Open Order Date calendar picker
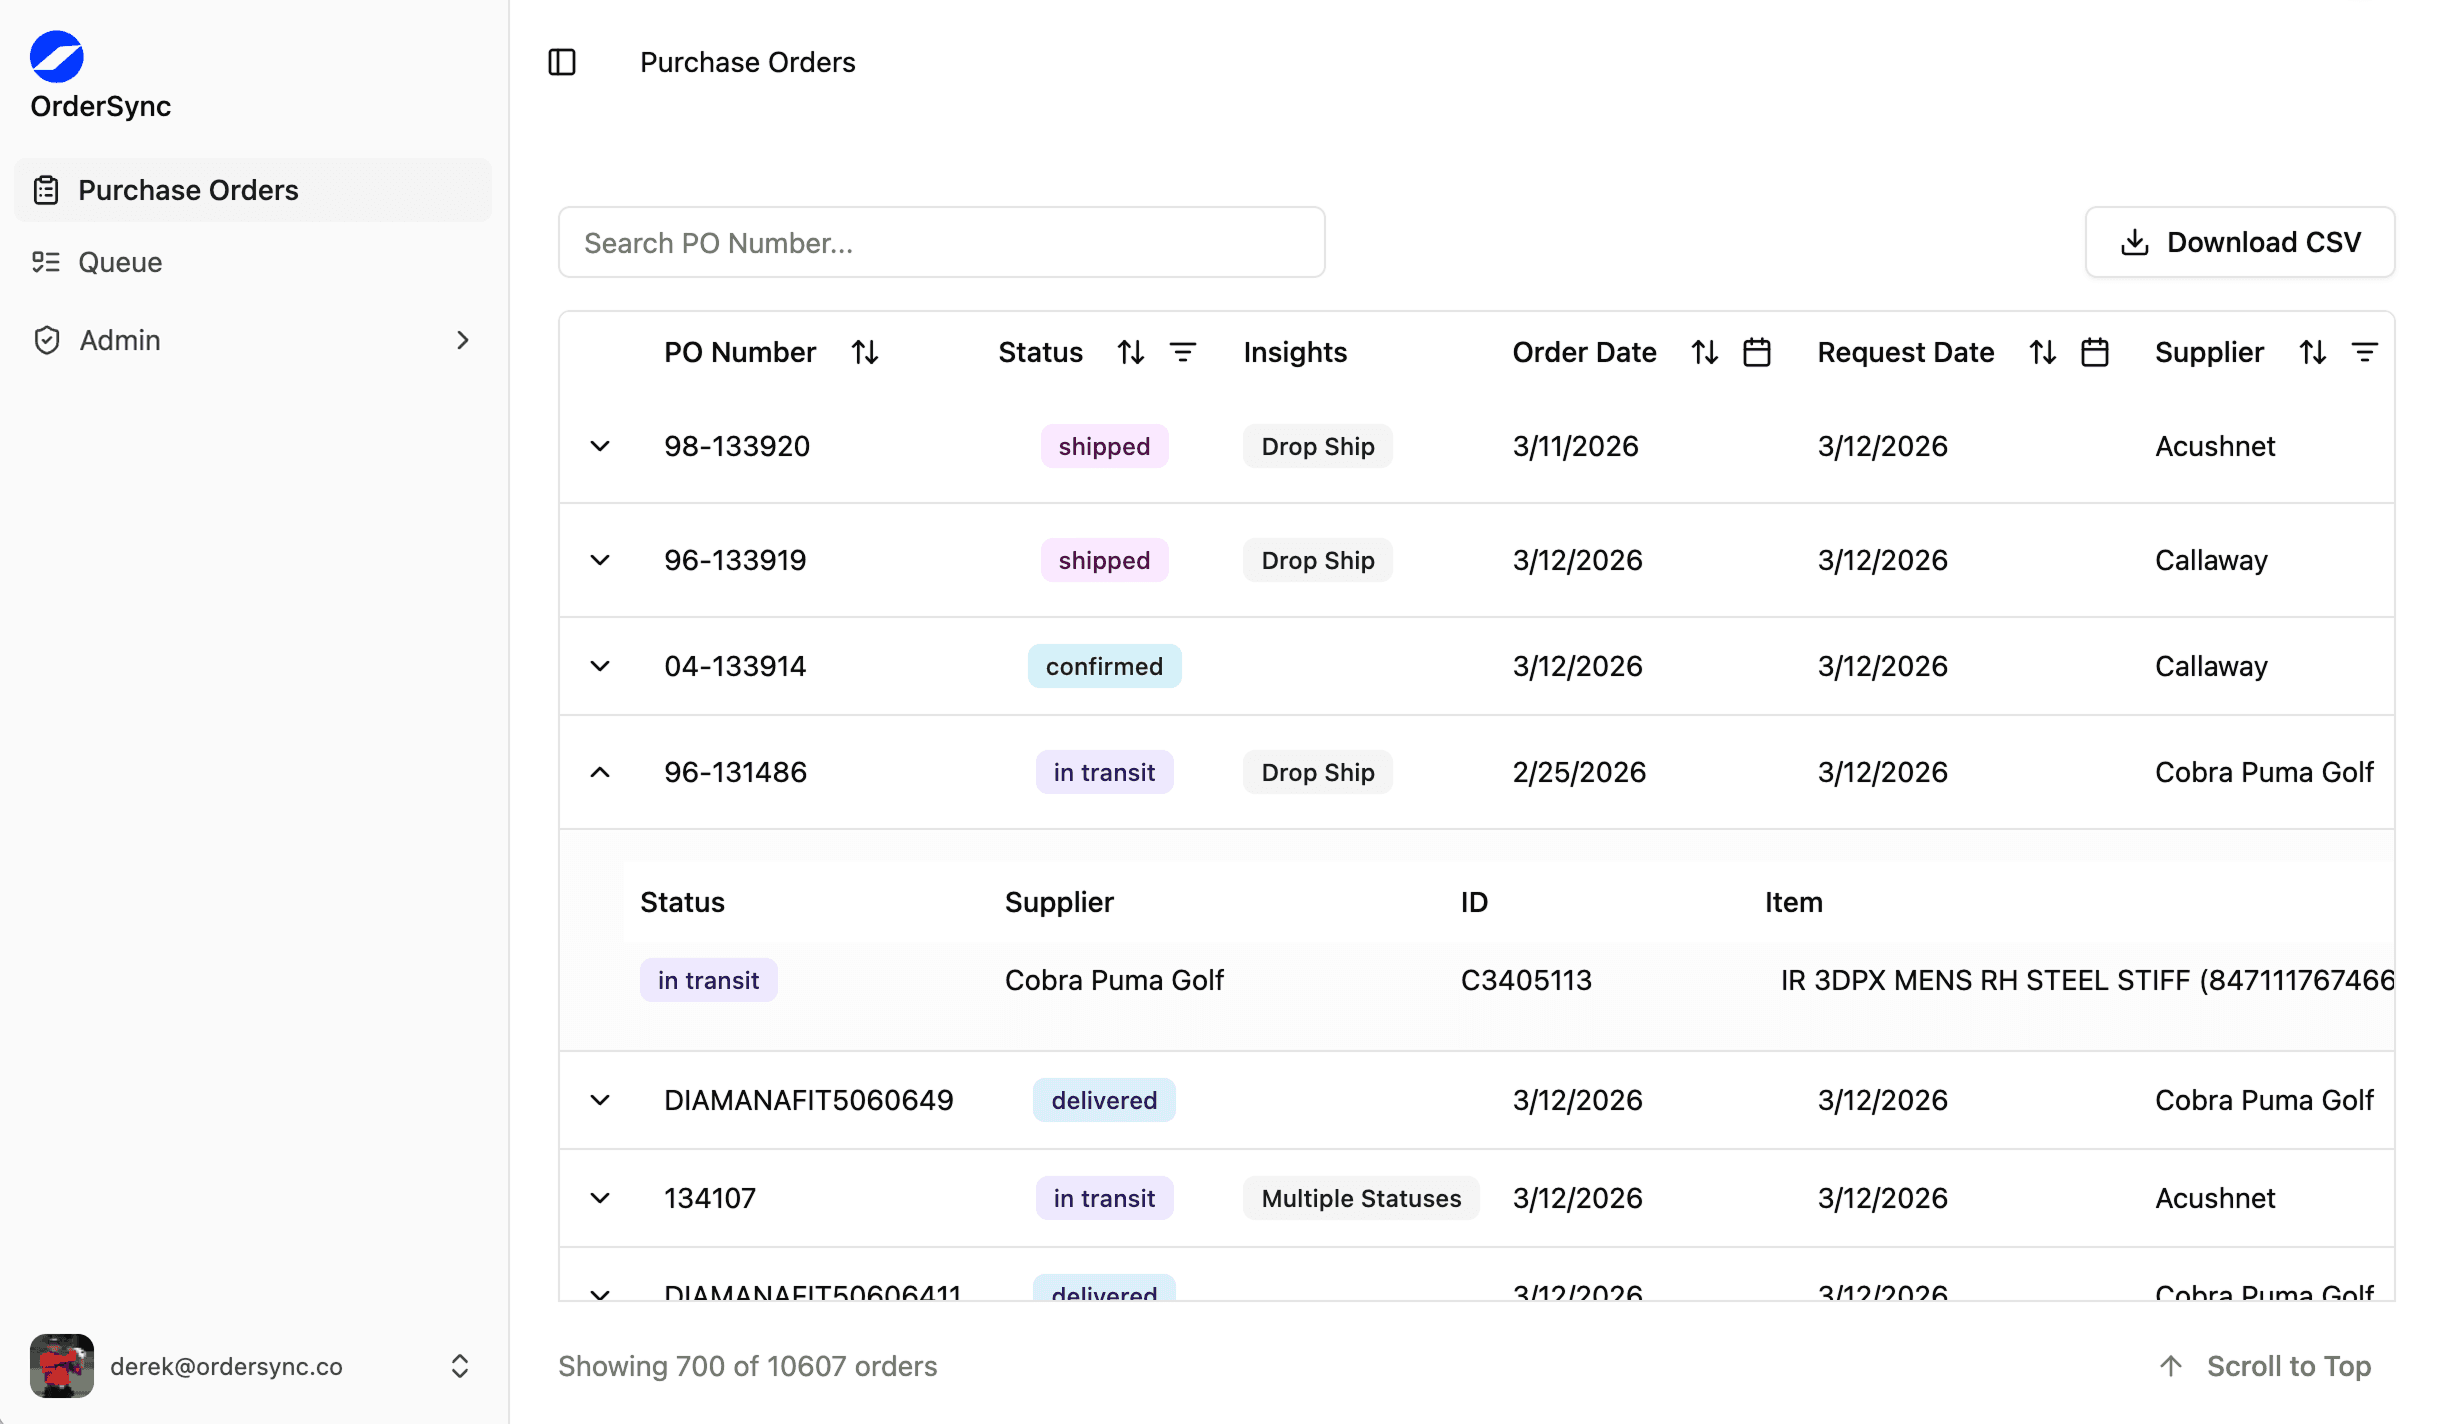Viewport: 2438px width, 1424px height. point(1756,352)
